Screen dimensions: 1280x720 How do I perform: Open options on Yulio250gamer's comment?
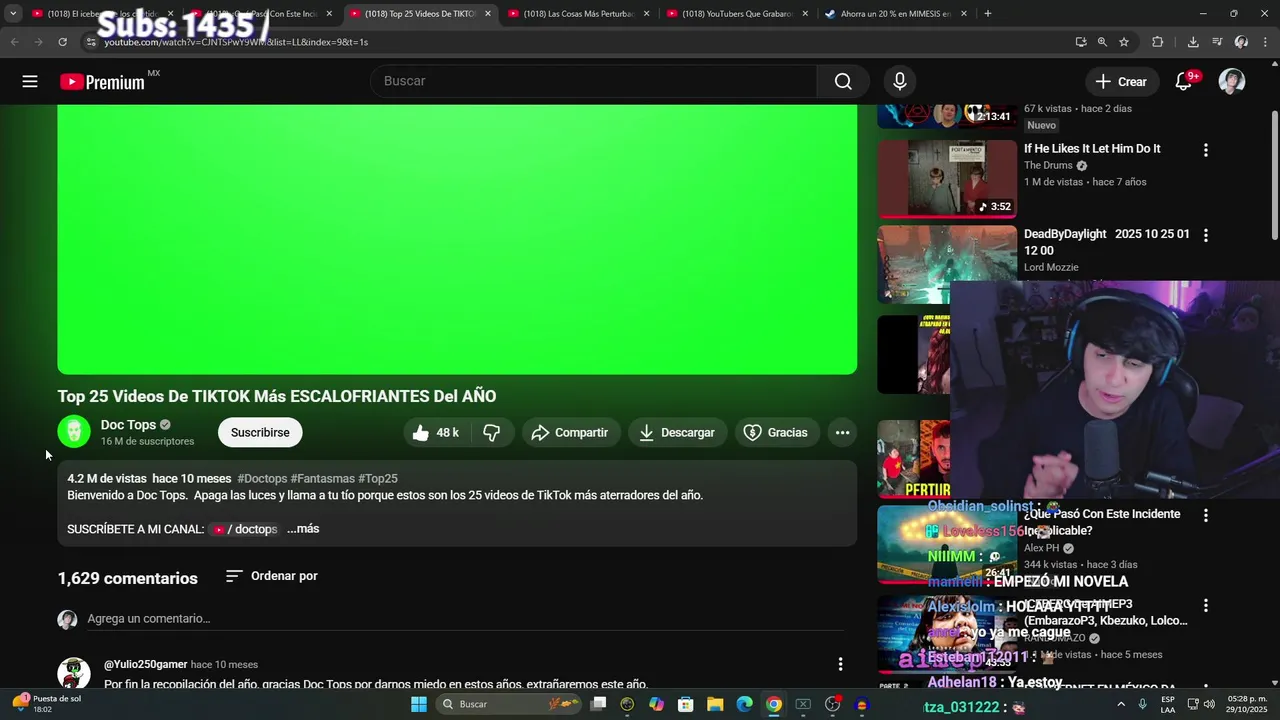(x=840, y=664)
